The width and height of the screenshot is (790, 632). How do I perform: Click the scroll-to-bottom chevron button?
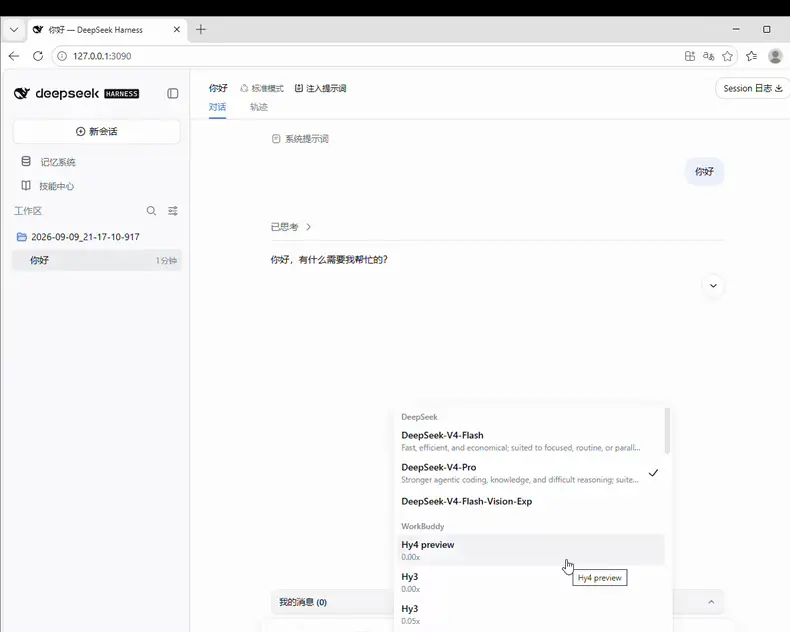point(713,286)
